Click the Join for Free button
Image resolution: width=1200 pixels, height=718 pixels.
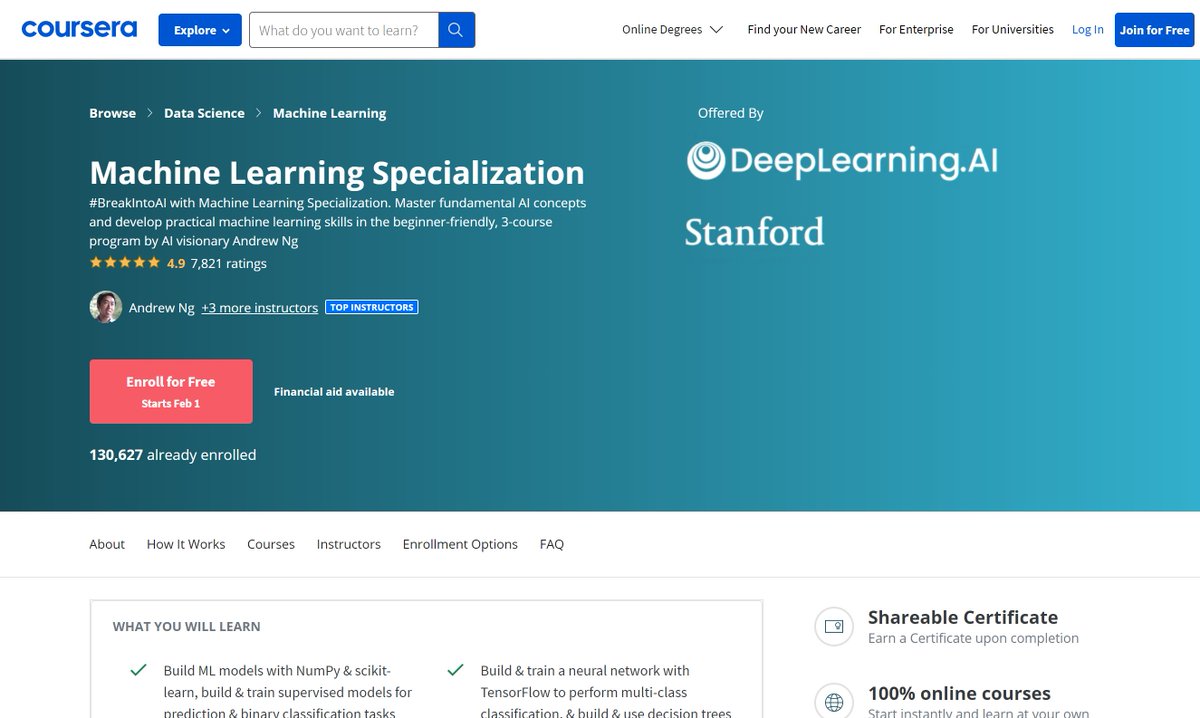coord(1154,30)
